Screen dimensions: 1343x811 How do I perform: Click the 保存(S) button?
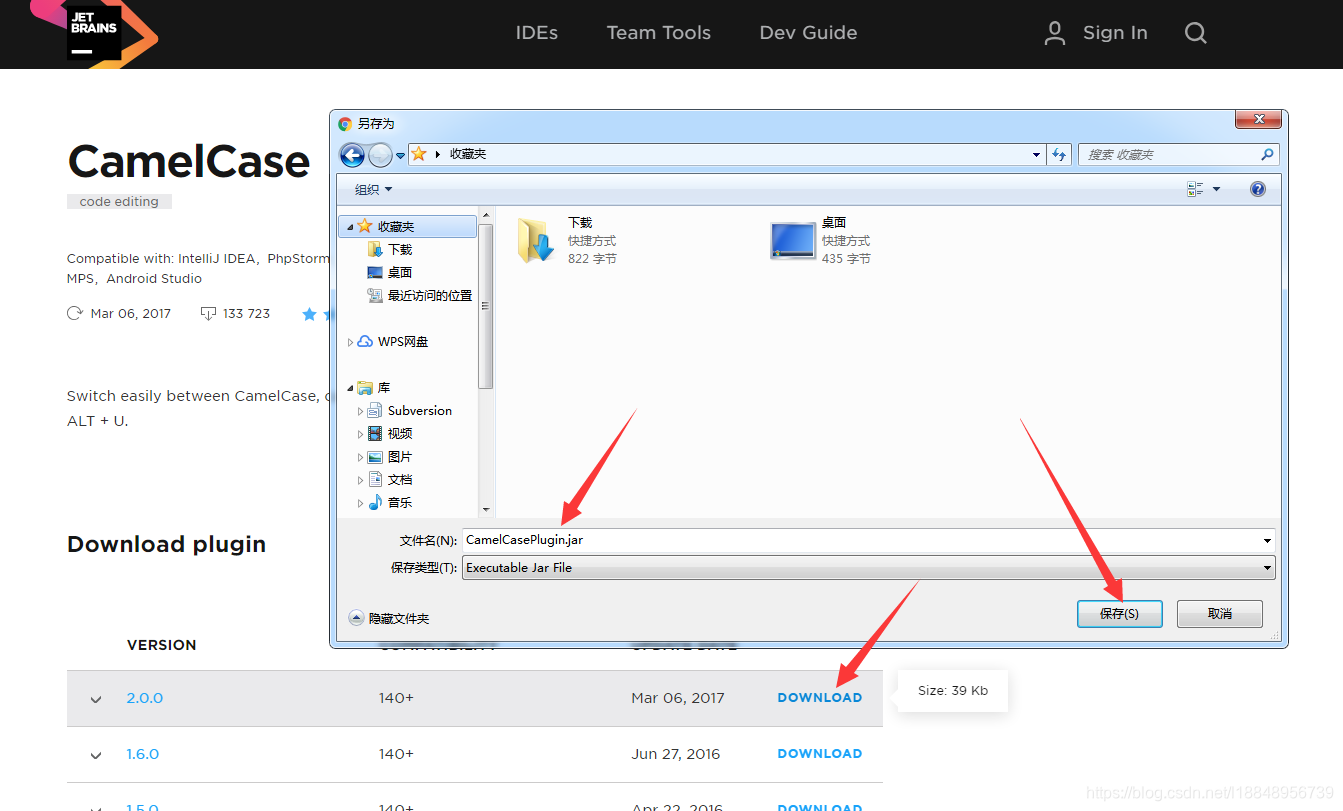(x=1120, y=613)
